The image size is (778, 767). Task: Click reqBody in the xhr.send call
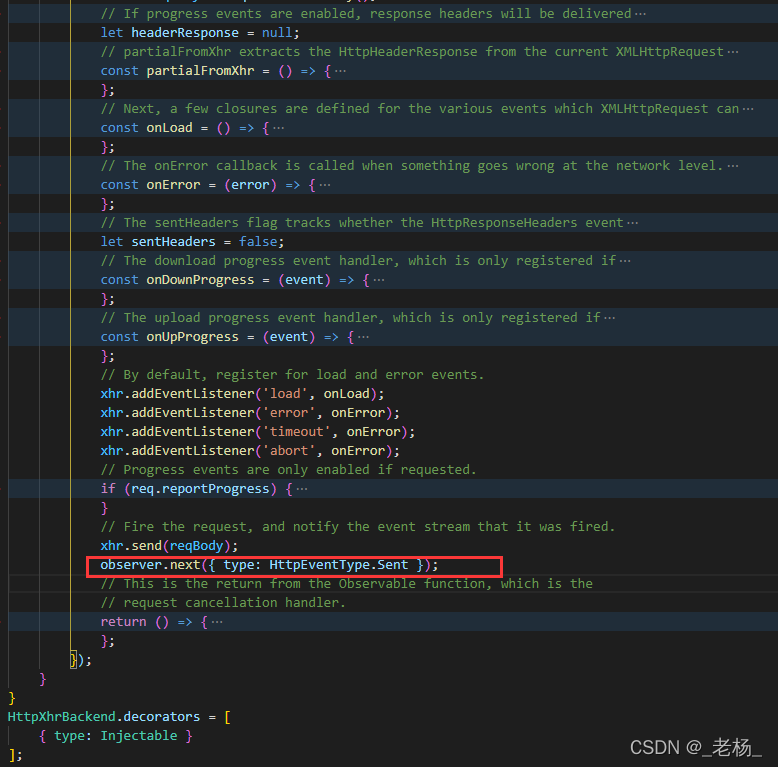coord(196,546)
